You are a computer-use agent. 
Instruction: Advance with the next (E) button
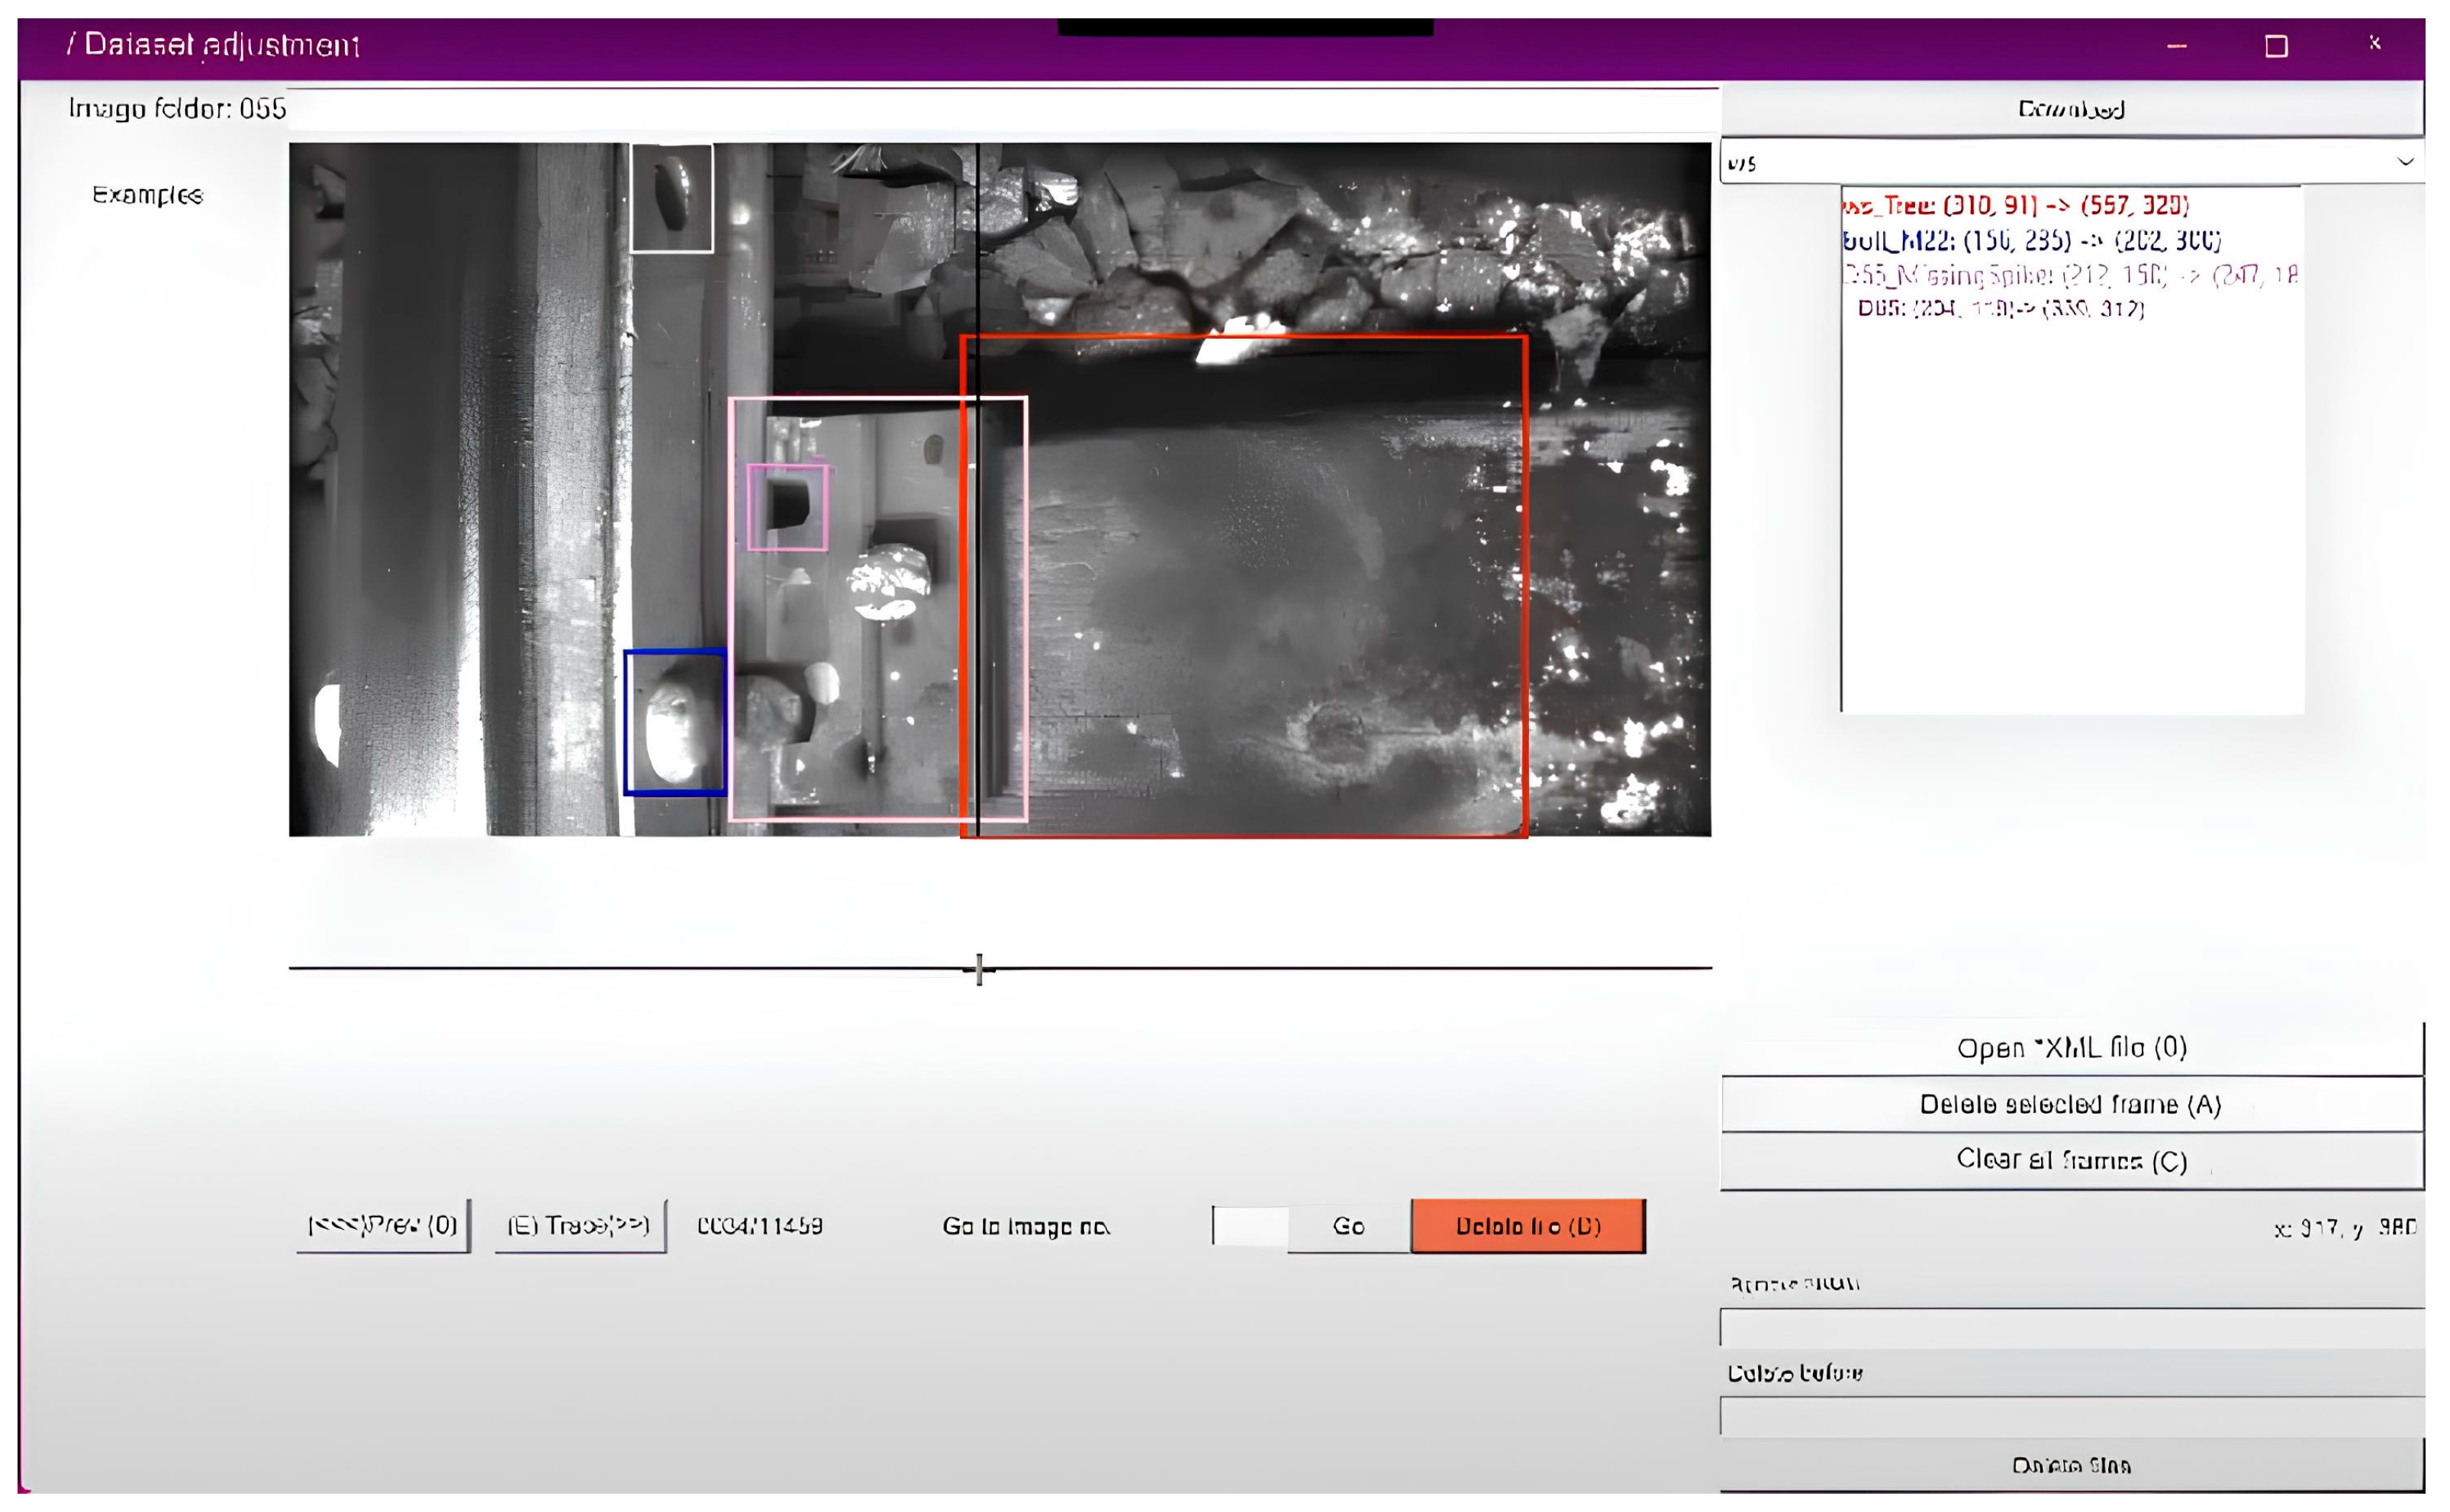(579, 1225)
